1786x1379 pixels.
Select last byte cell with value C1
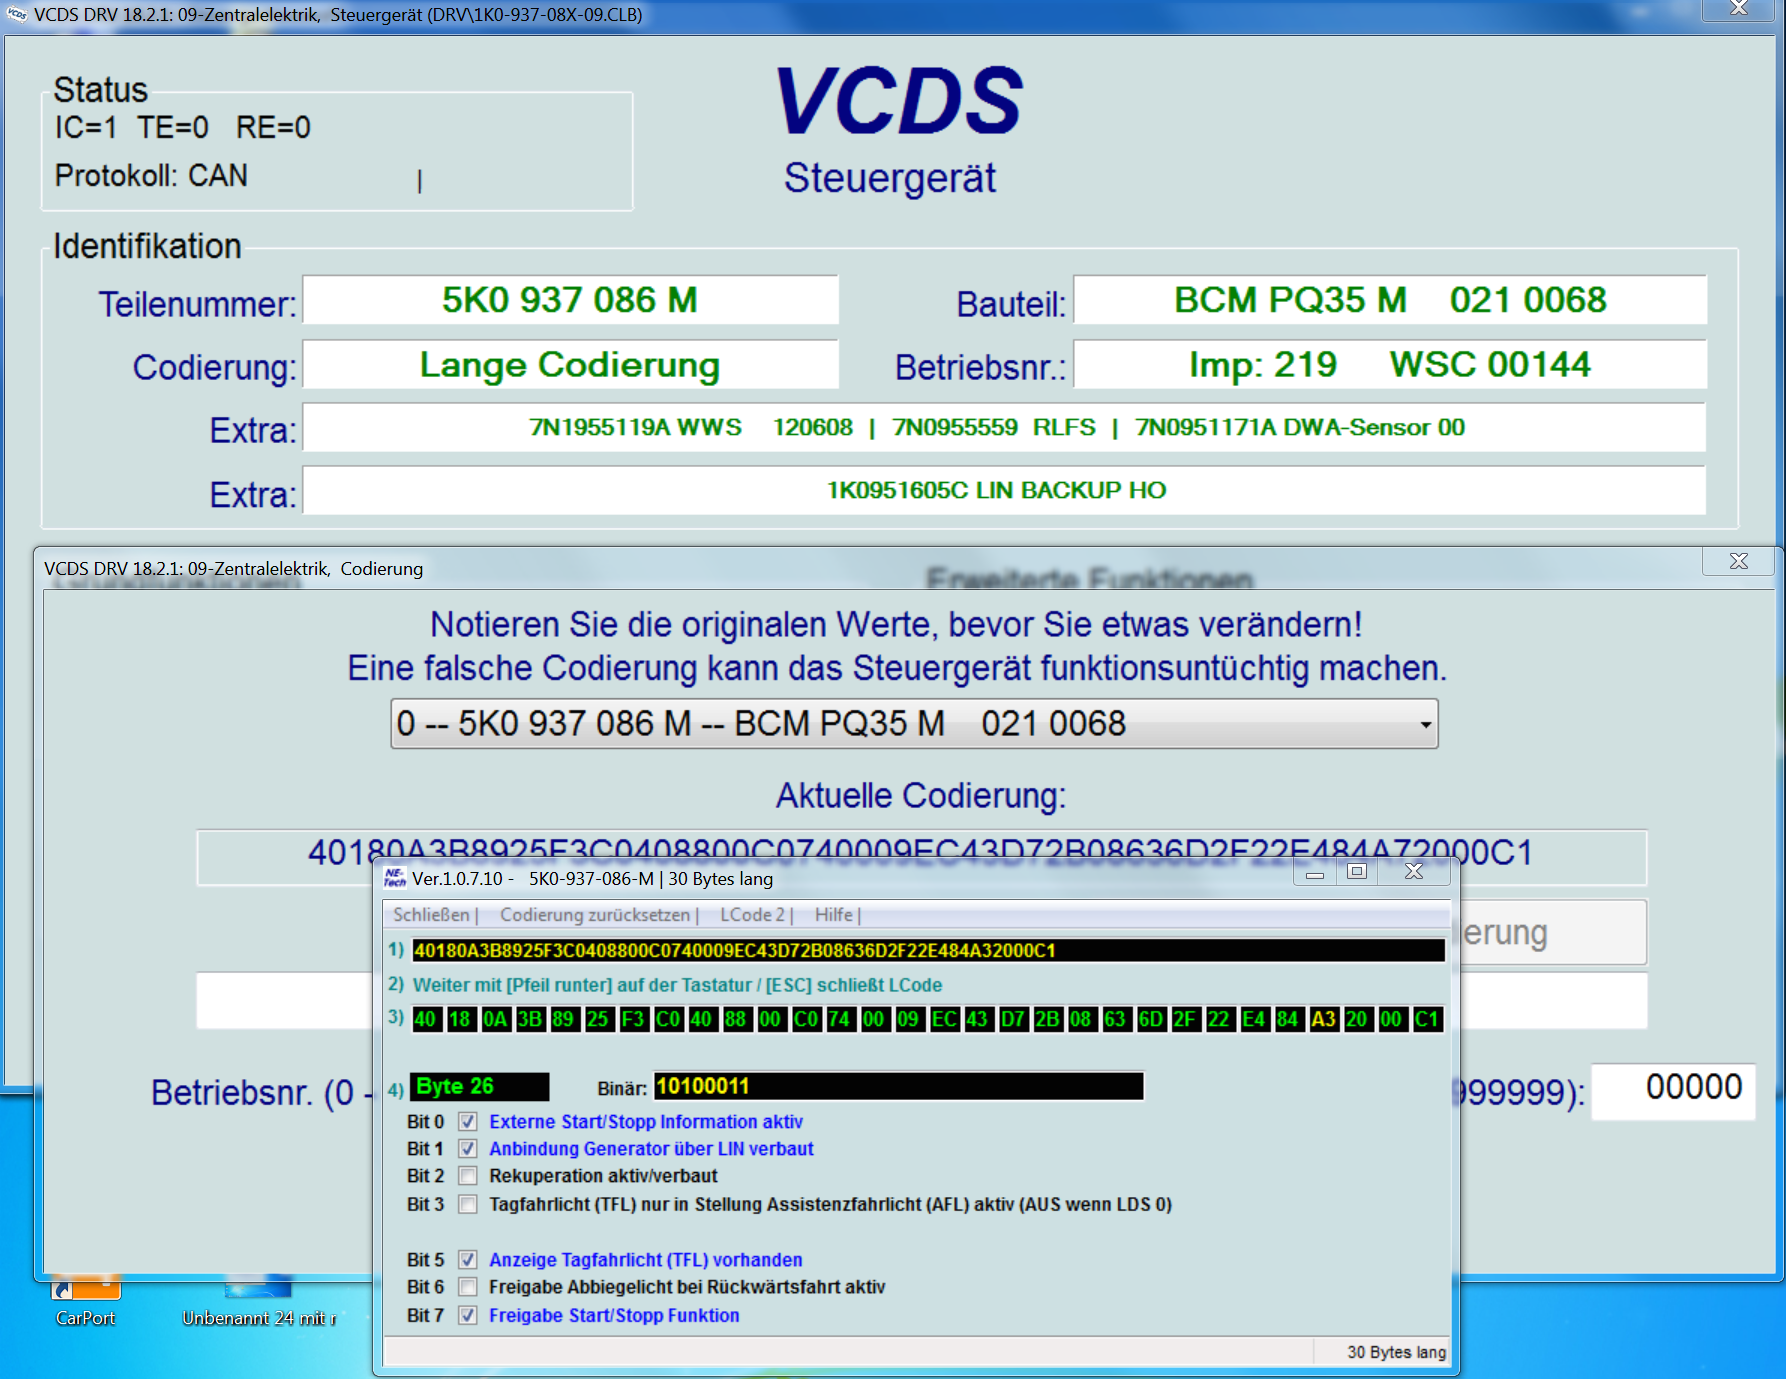(x=1427, y=1019)
